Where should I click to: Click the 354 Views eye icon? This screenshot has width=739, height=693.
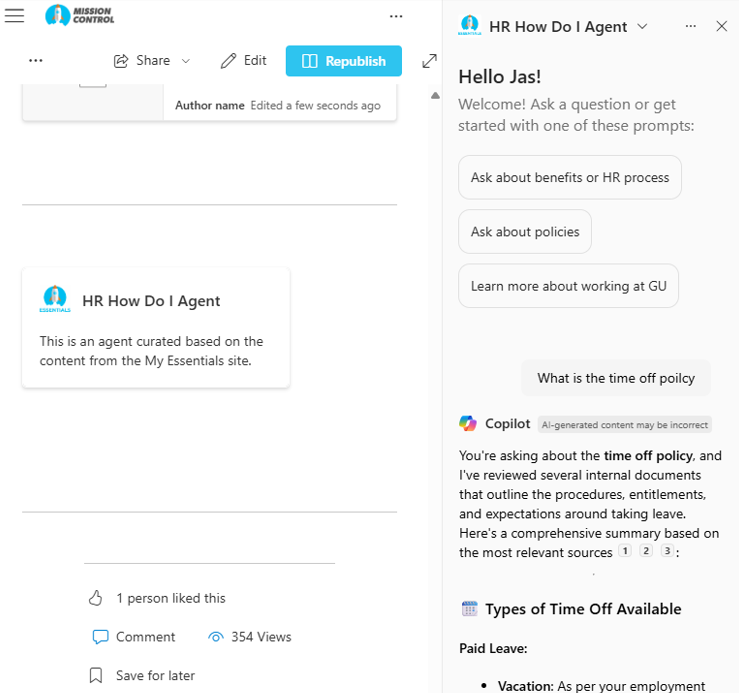tap(216, 637)
